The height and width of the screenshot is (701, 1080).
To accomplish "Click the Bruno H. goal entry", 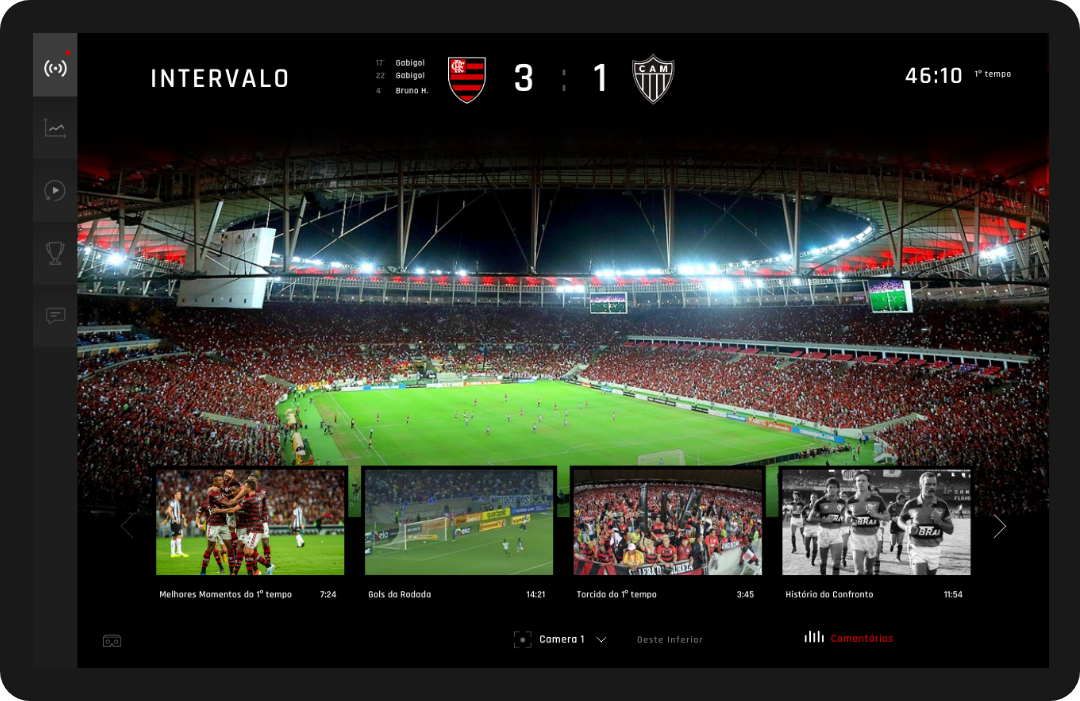I will 402,90.
